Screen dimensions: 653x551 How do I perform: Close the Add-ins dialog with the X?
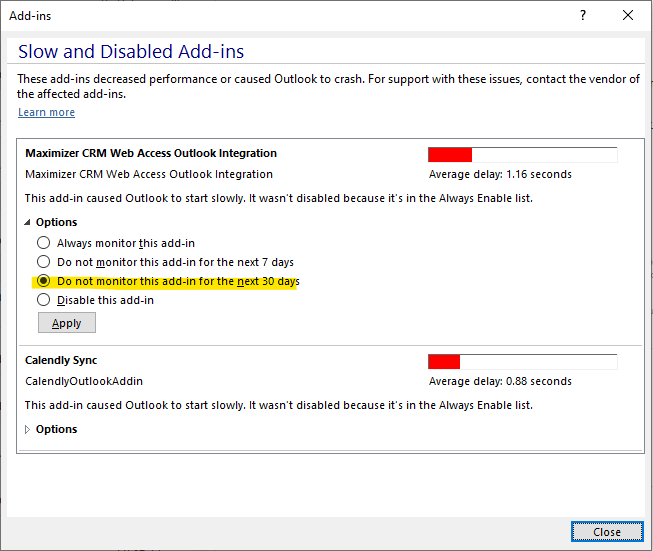tap(628, 15)
